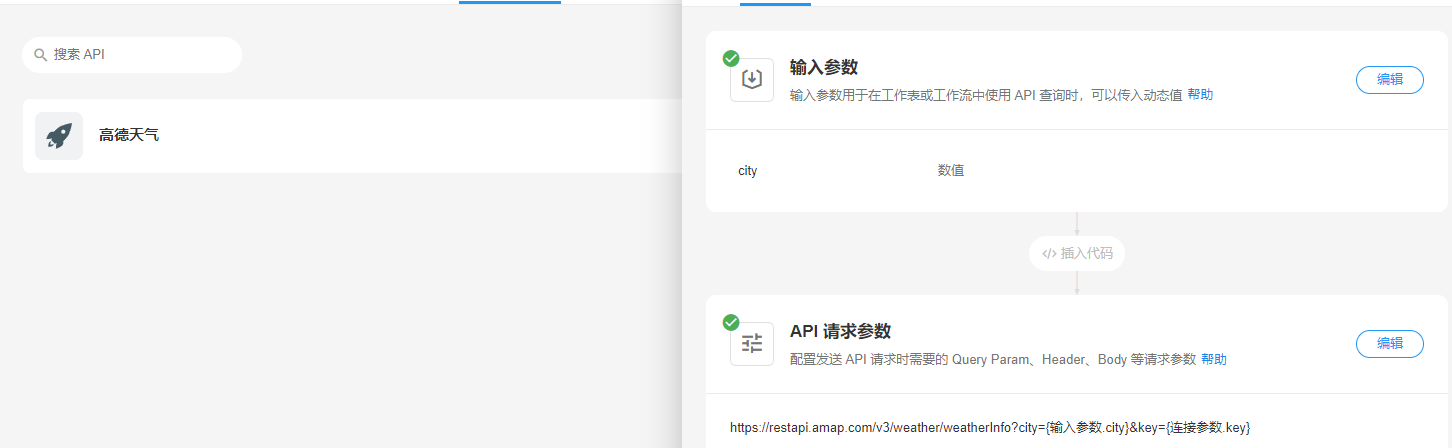The height and width of the screenshot is (448, 1452).
Task: Click the green checkmark on 输入参数 card
Action: [731, 59]
